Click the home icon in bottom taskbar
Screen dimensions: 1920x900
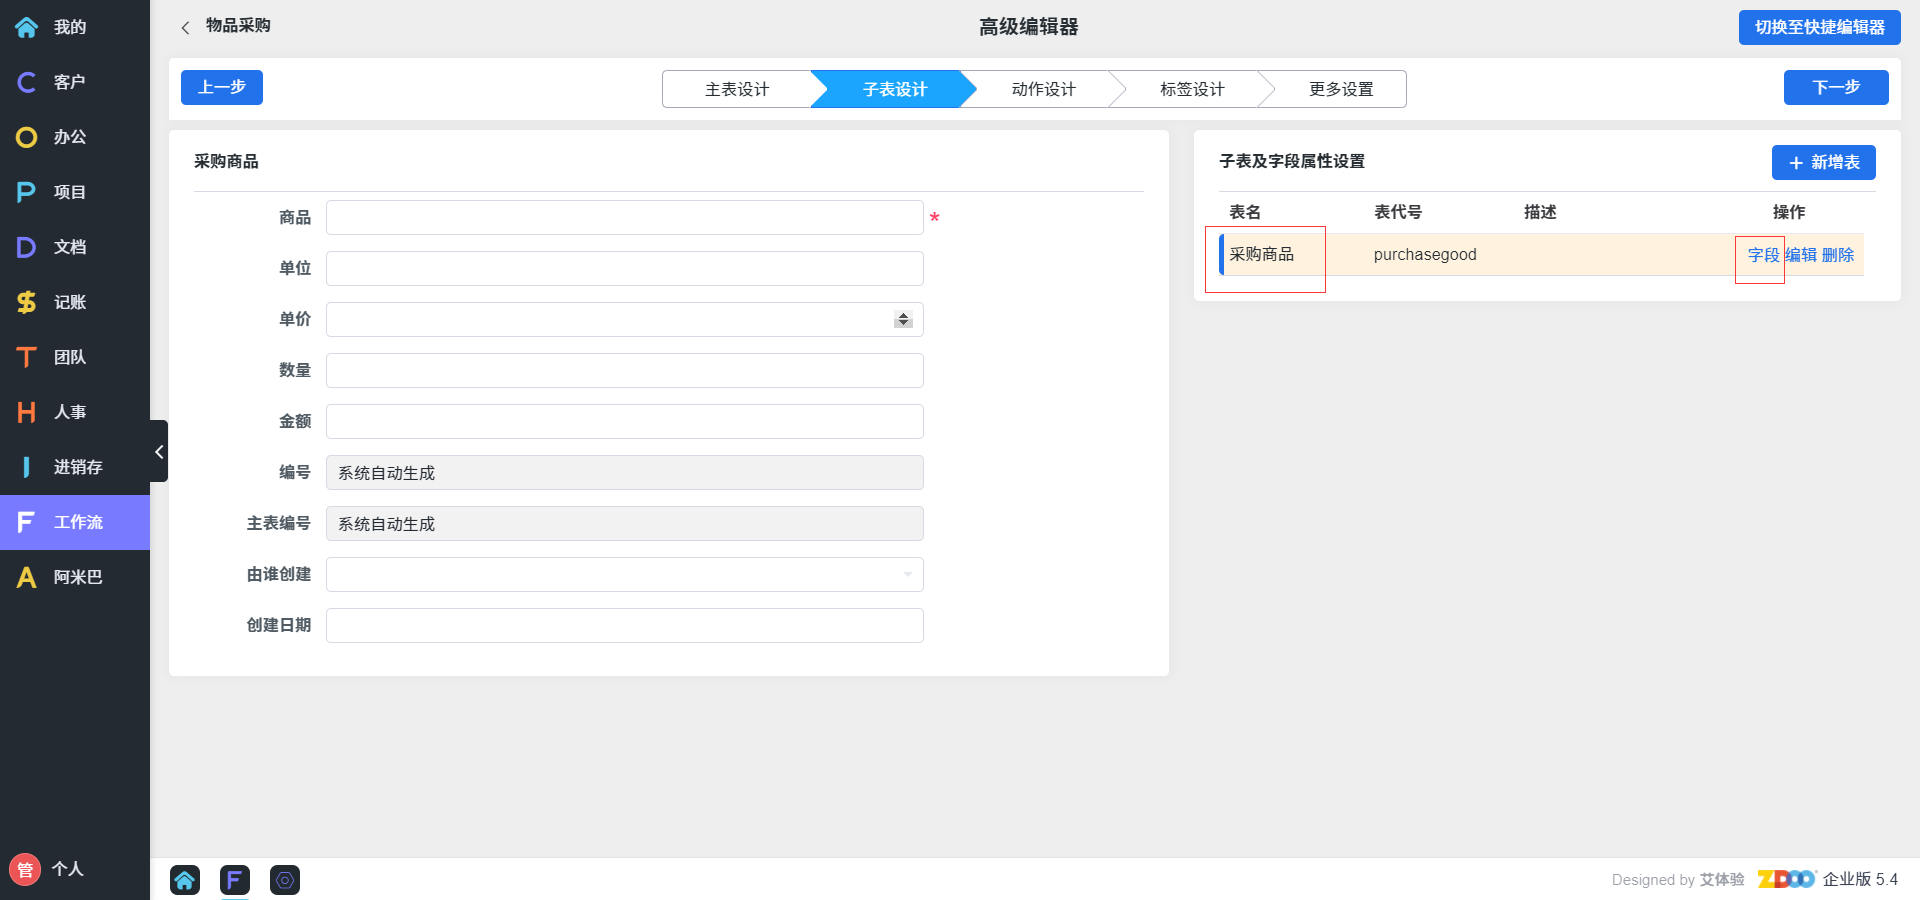[185, 880]
